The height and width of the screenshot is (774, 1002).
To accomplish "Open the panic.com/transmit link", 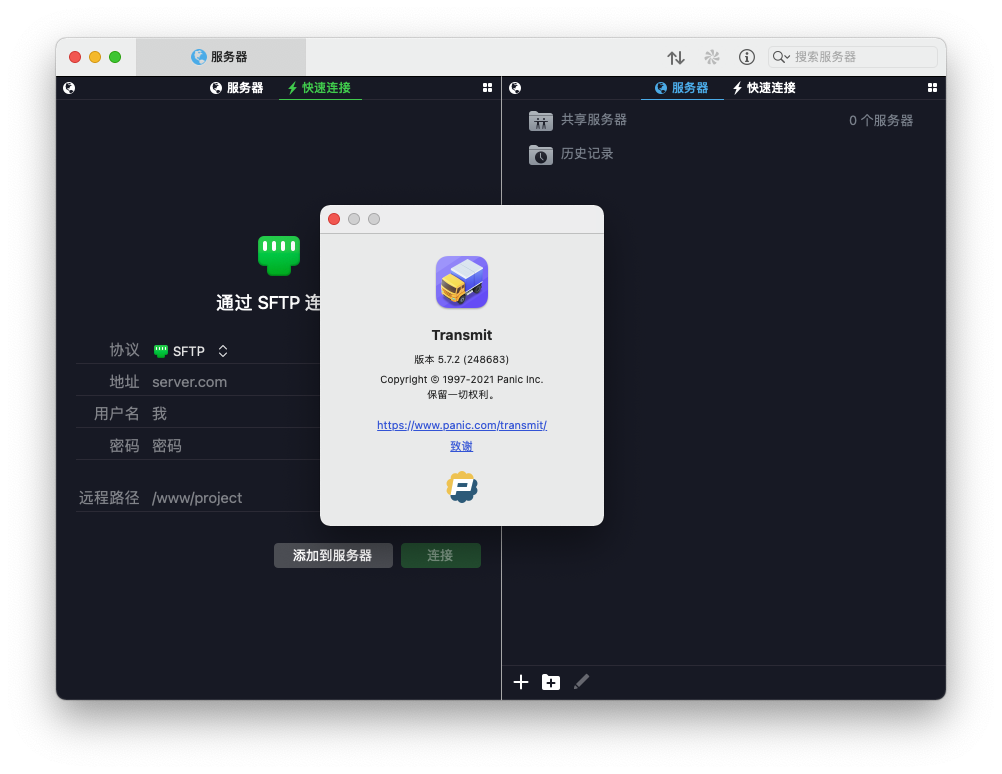I will tap(461, 425).
